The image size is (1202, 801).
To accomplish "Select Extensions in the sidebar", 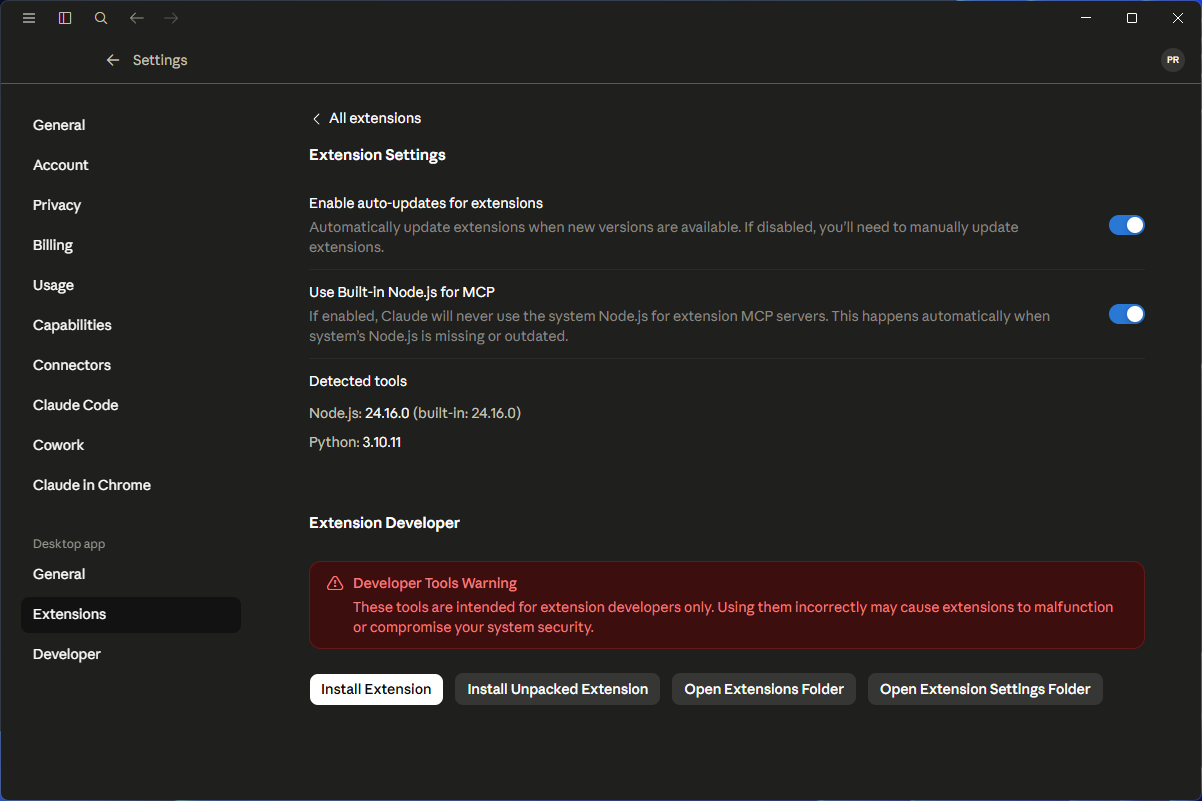I will click(x=131, y=614).
